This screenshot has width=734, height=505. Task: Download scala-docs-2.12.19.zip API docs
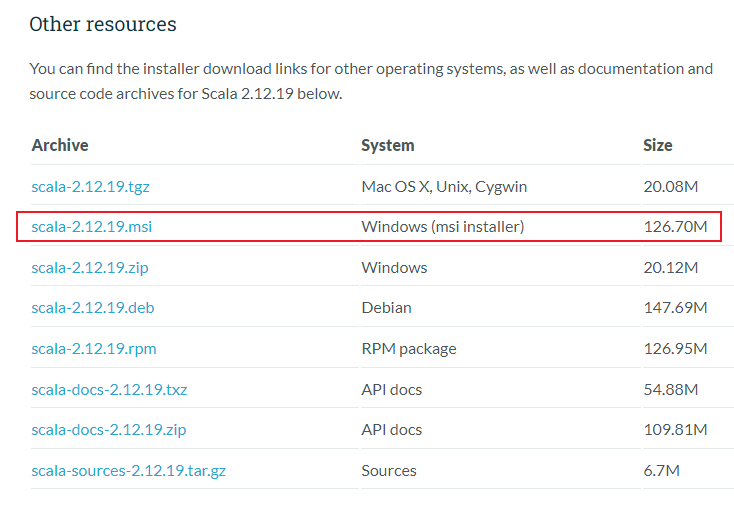109,430
